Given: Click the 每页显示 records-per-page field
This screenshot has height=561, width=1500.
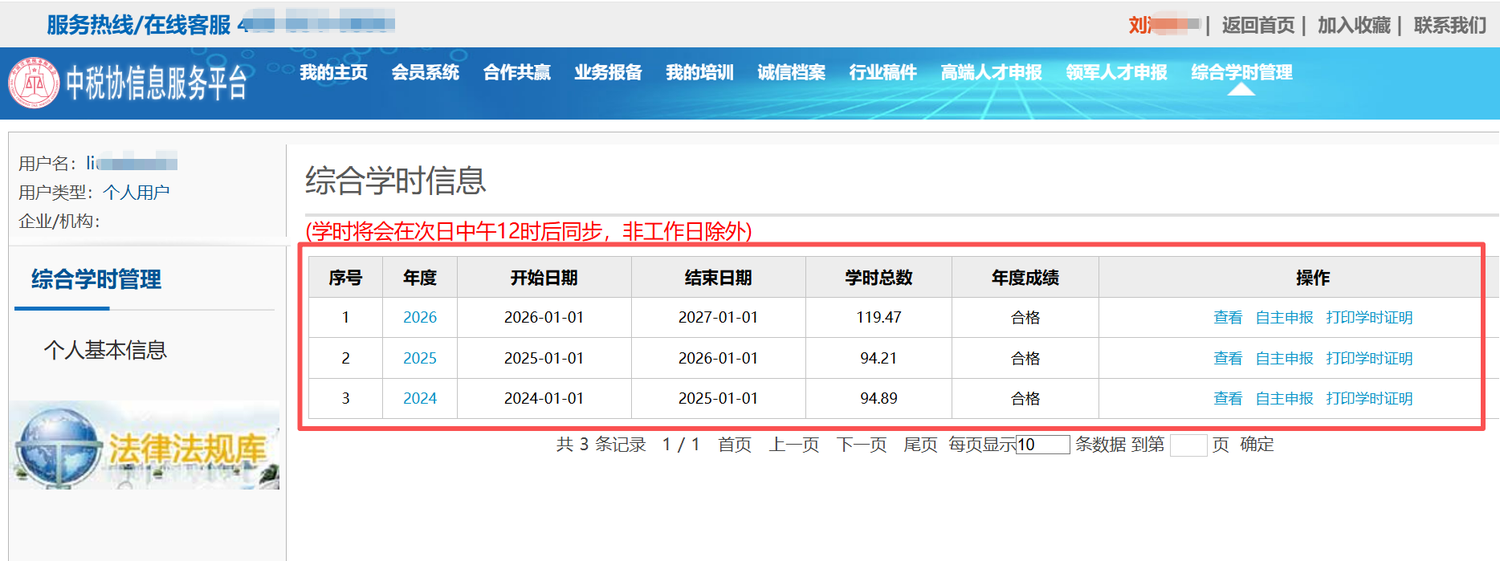Looking at the screenshot, I should point(1043,445).
